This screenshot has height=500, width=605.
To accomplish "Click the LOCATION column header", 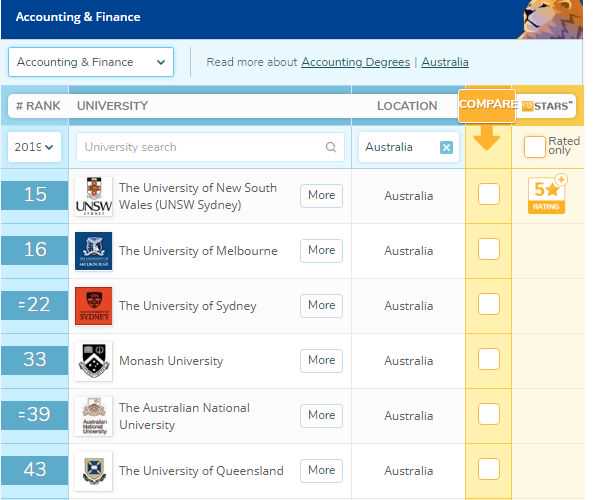I will 406,105.
